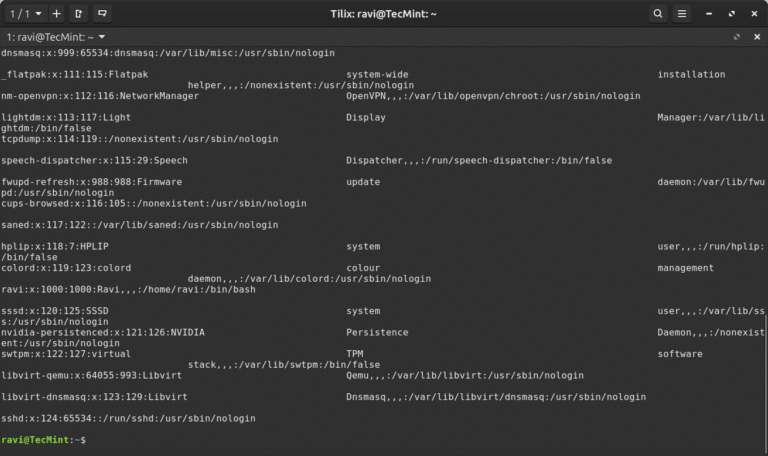The height and width of the screenshot is (456, 768).
Task: Click saned:x:117:122 line
Action: coord(140,225)
